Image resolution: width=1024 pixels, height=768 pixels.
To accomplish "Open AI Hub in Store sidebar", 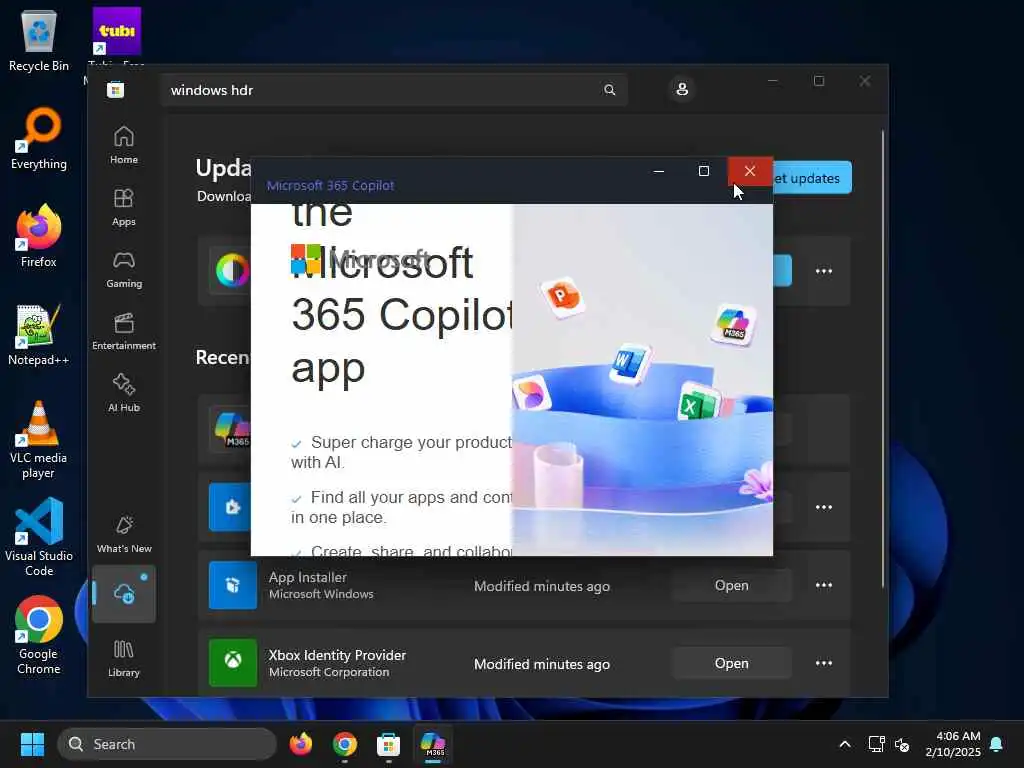I will [123, 393].
